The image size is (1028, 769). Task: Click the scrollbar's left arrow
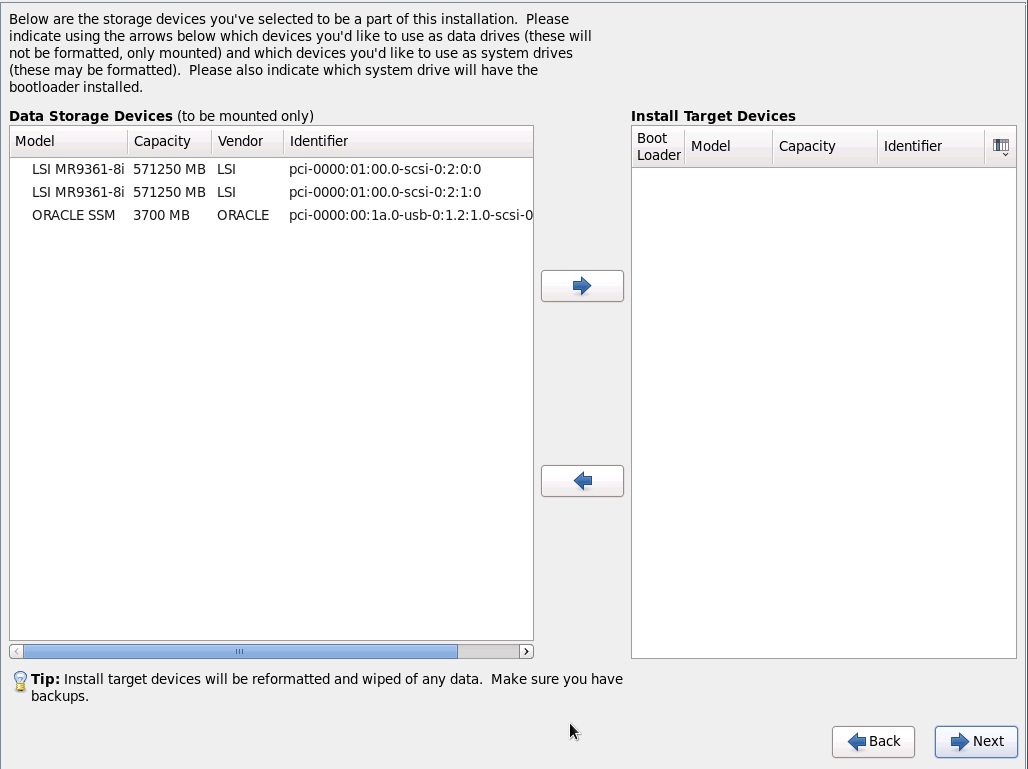click(15, 651)
